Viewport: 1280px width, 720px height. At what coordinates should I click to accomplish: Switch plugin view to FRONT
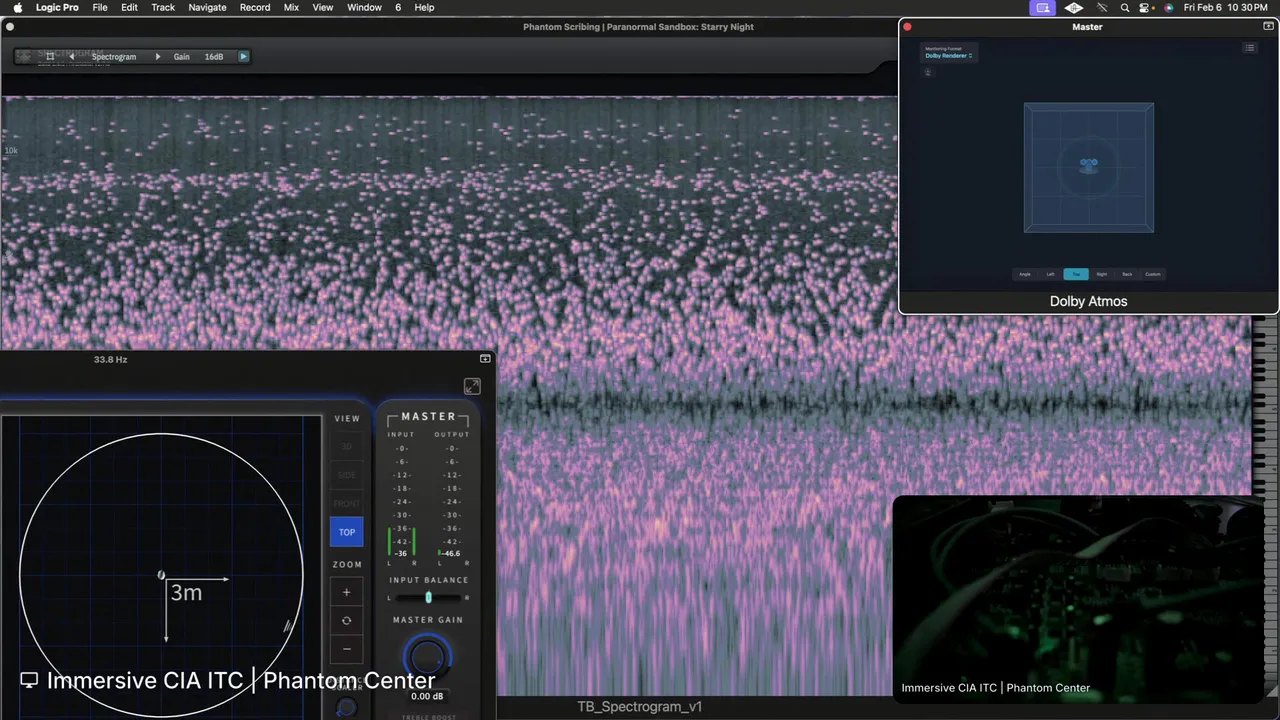point(347,504)
